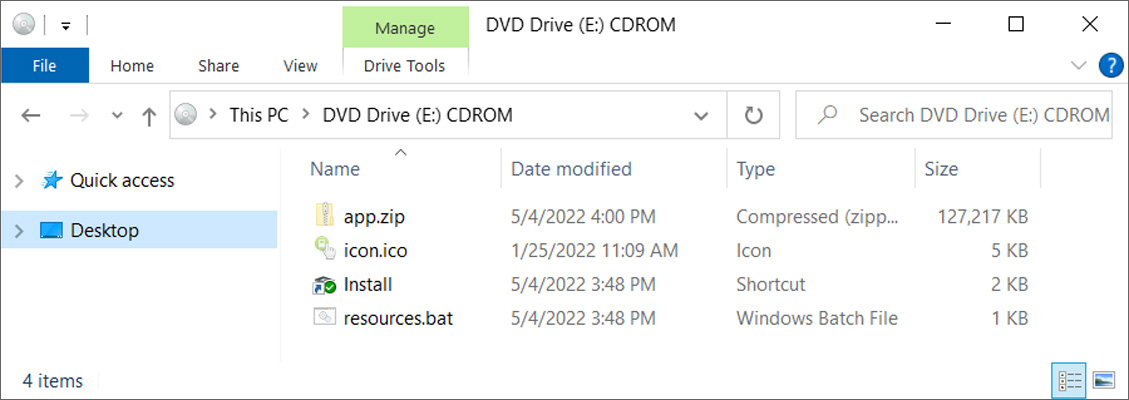This screenshot has width=1129, height=400.
Task: Switch to Details view layout
Action: tap(1070, 380)
